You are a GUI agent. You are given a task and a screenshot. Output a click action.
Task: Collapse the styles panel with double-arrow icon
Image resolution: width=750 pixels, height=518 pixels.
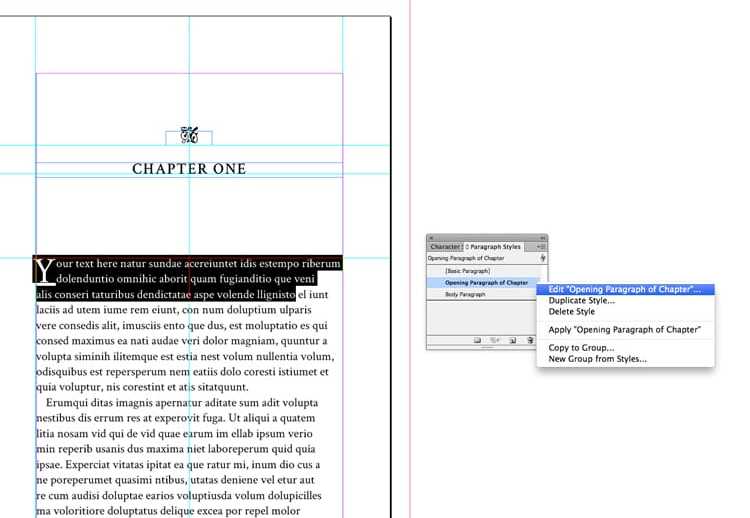tap(543, 238)
